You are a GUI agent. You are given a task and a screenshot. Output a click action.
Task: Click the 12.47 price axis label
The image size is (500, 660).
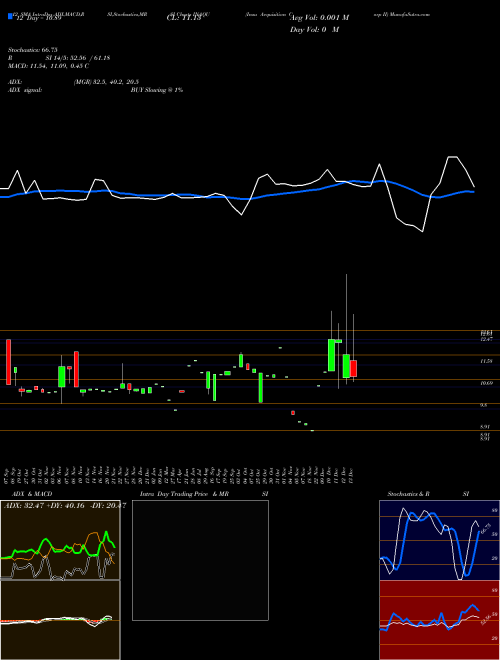point(486,339)
